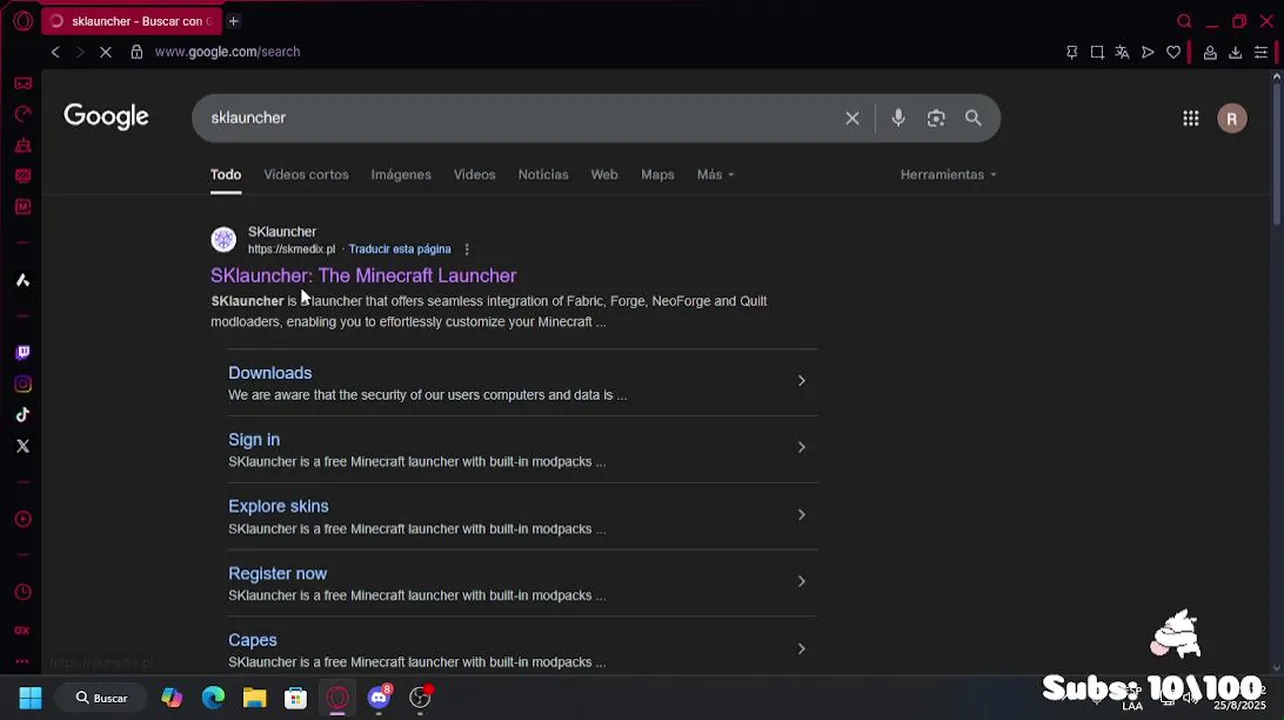Click the address bar URL www.google.com/search
The image size is (1284, 720).
point(227,52)
